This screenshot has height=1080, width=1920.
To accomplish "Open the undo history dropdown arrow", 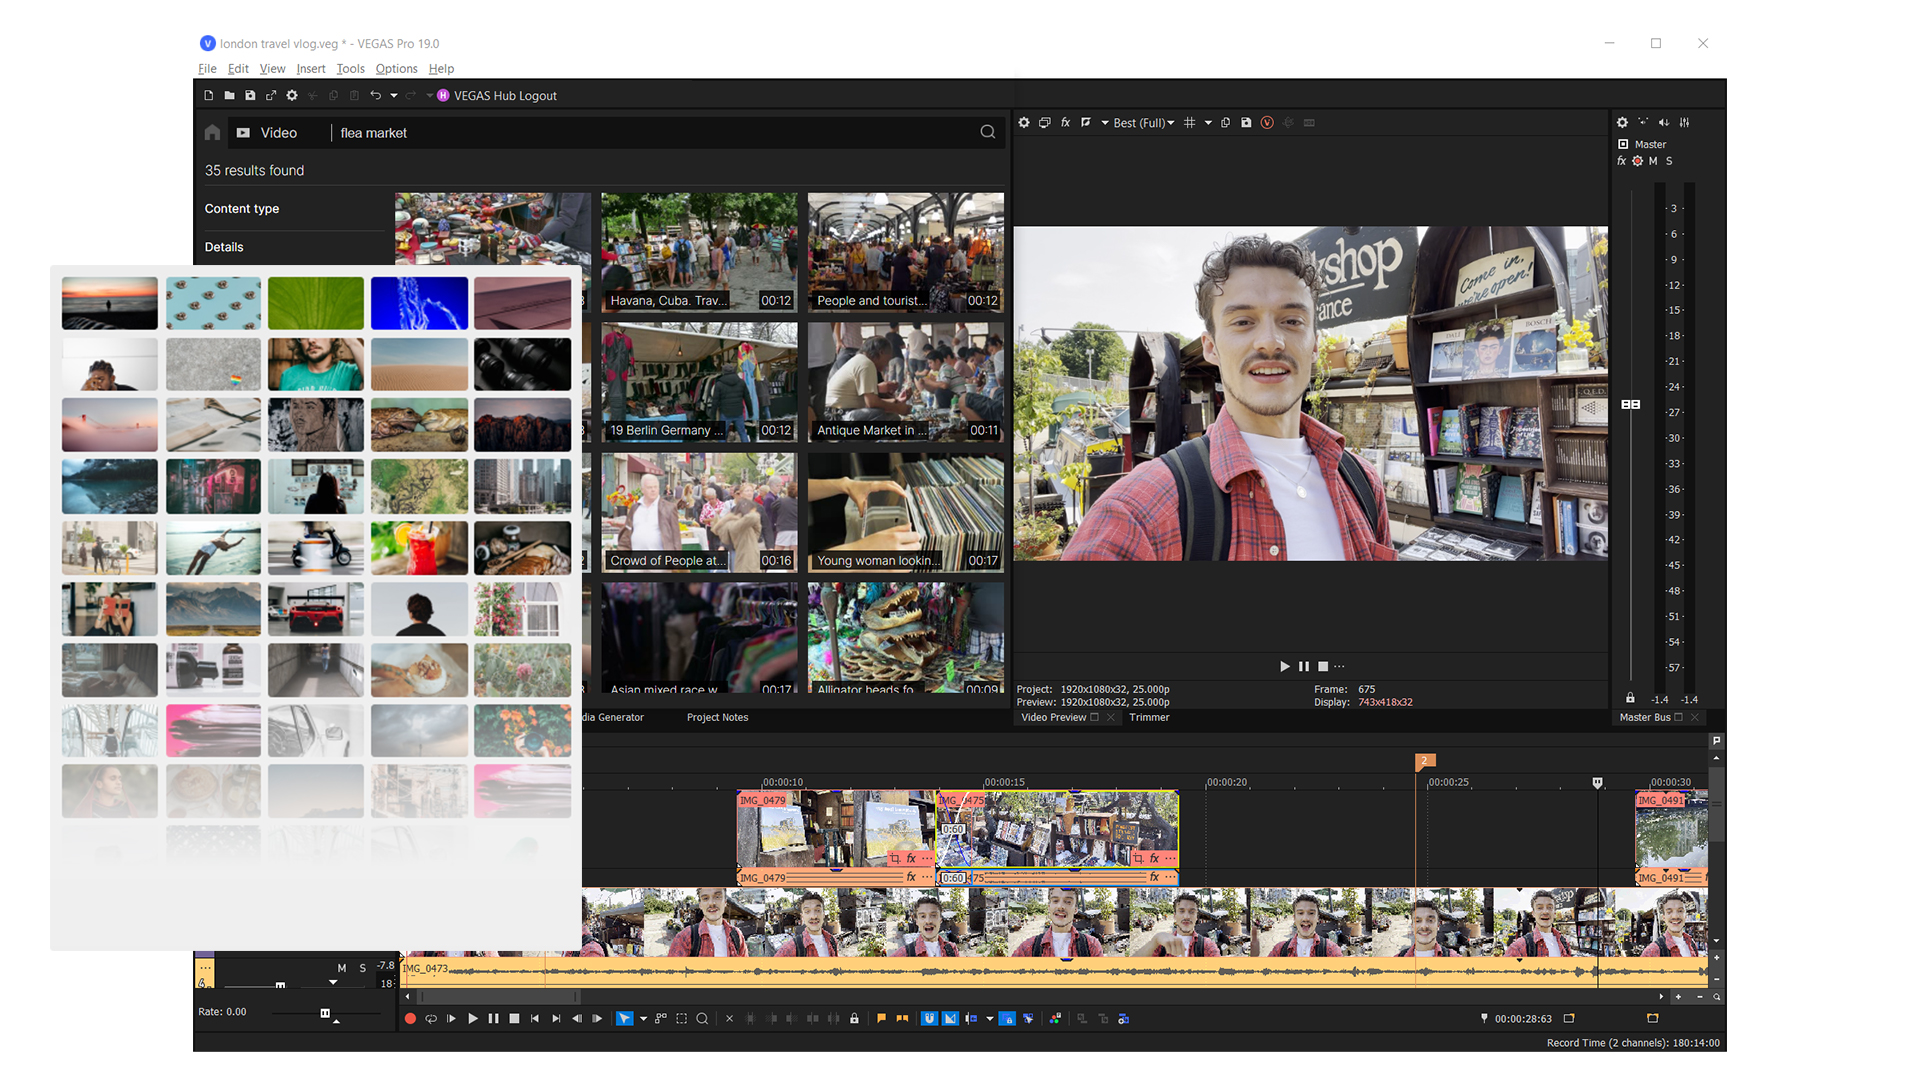I will tap(394, 96).
